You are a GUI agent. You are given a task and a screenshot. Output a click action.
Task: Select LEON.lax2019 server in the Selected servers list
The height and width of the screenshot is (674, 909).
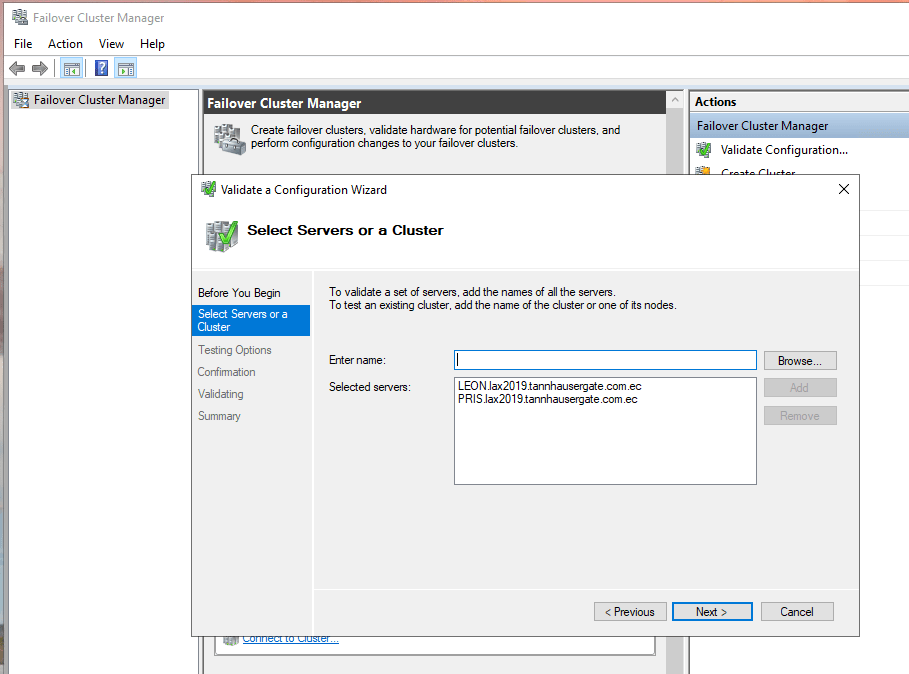tap(548, 385)
